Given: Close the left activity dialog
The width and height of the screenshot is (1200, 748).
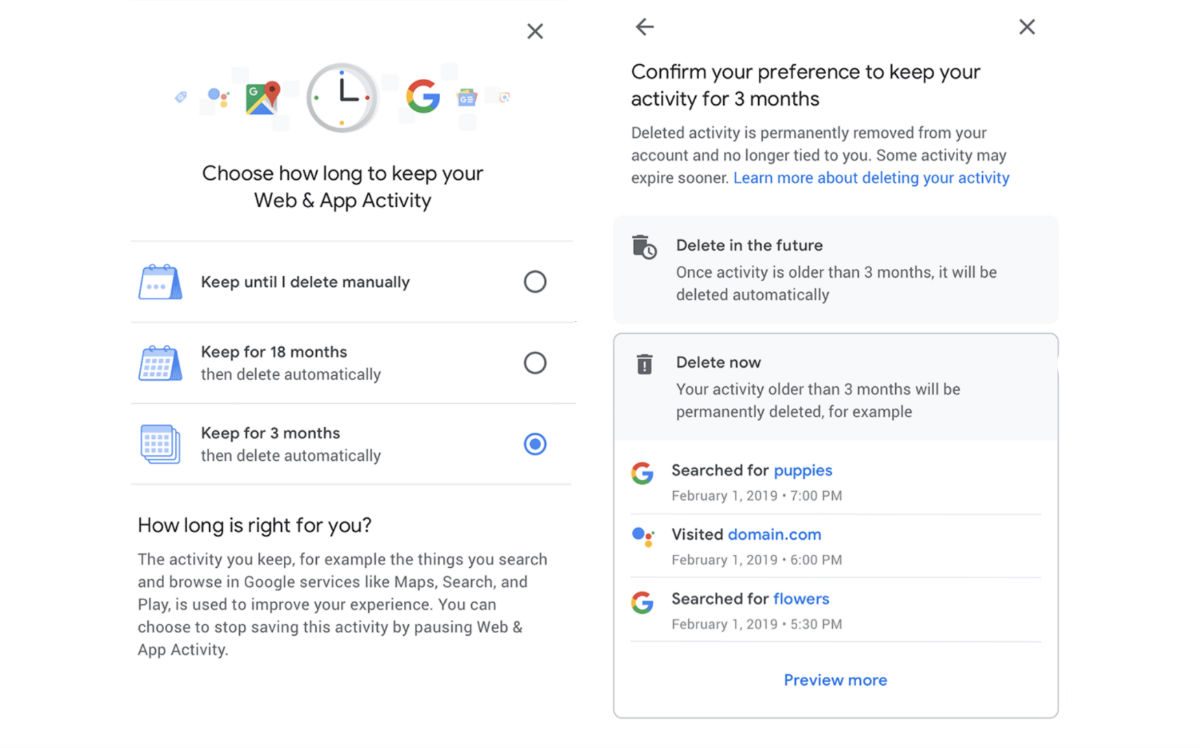Looking at the screenshot, I should pyautogui.click(x=535, y=32).
